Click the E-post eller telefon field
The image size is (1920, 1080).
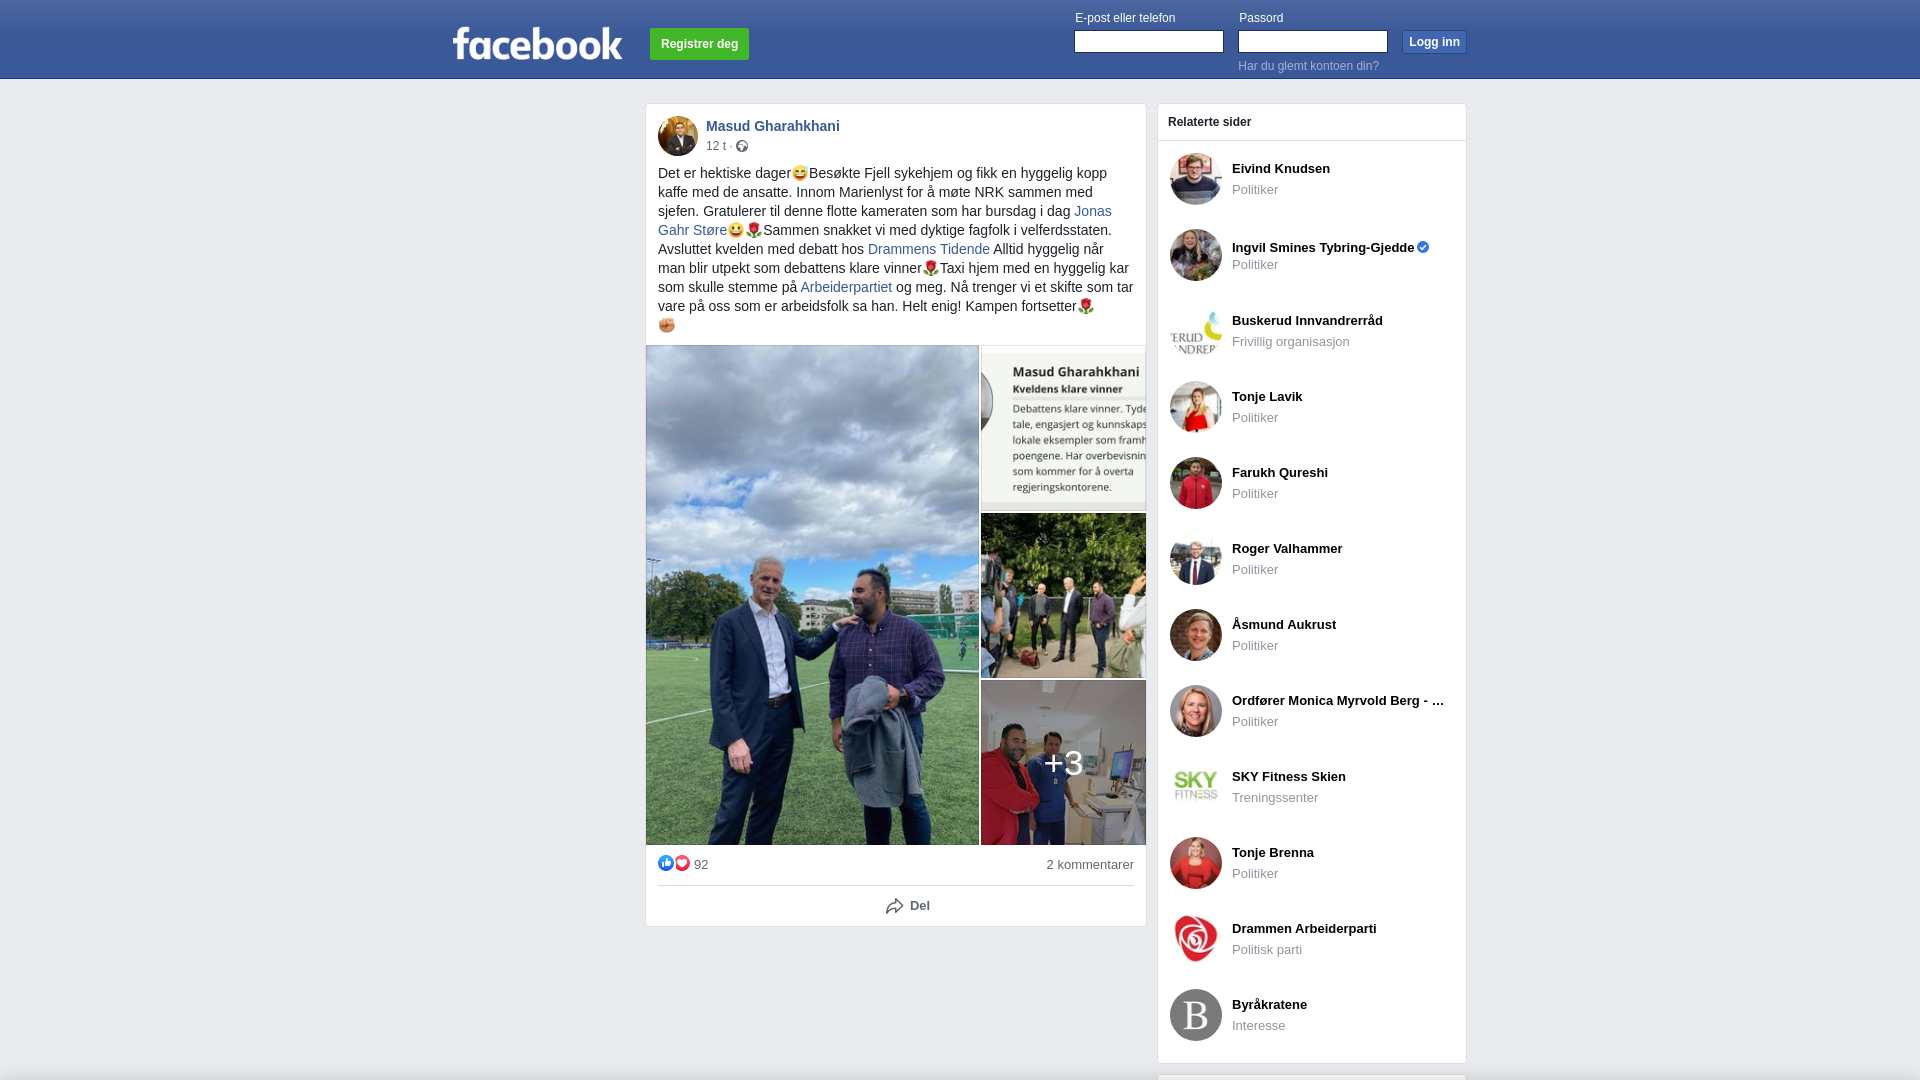click(x=1149, y=41)
